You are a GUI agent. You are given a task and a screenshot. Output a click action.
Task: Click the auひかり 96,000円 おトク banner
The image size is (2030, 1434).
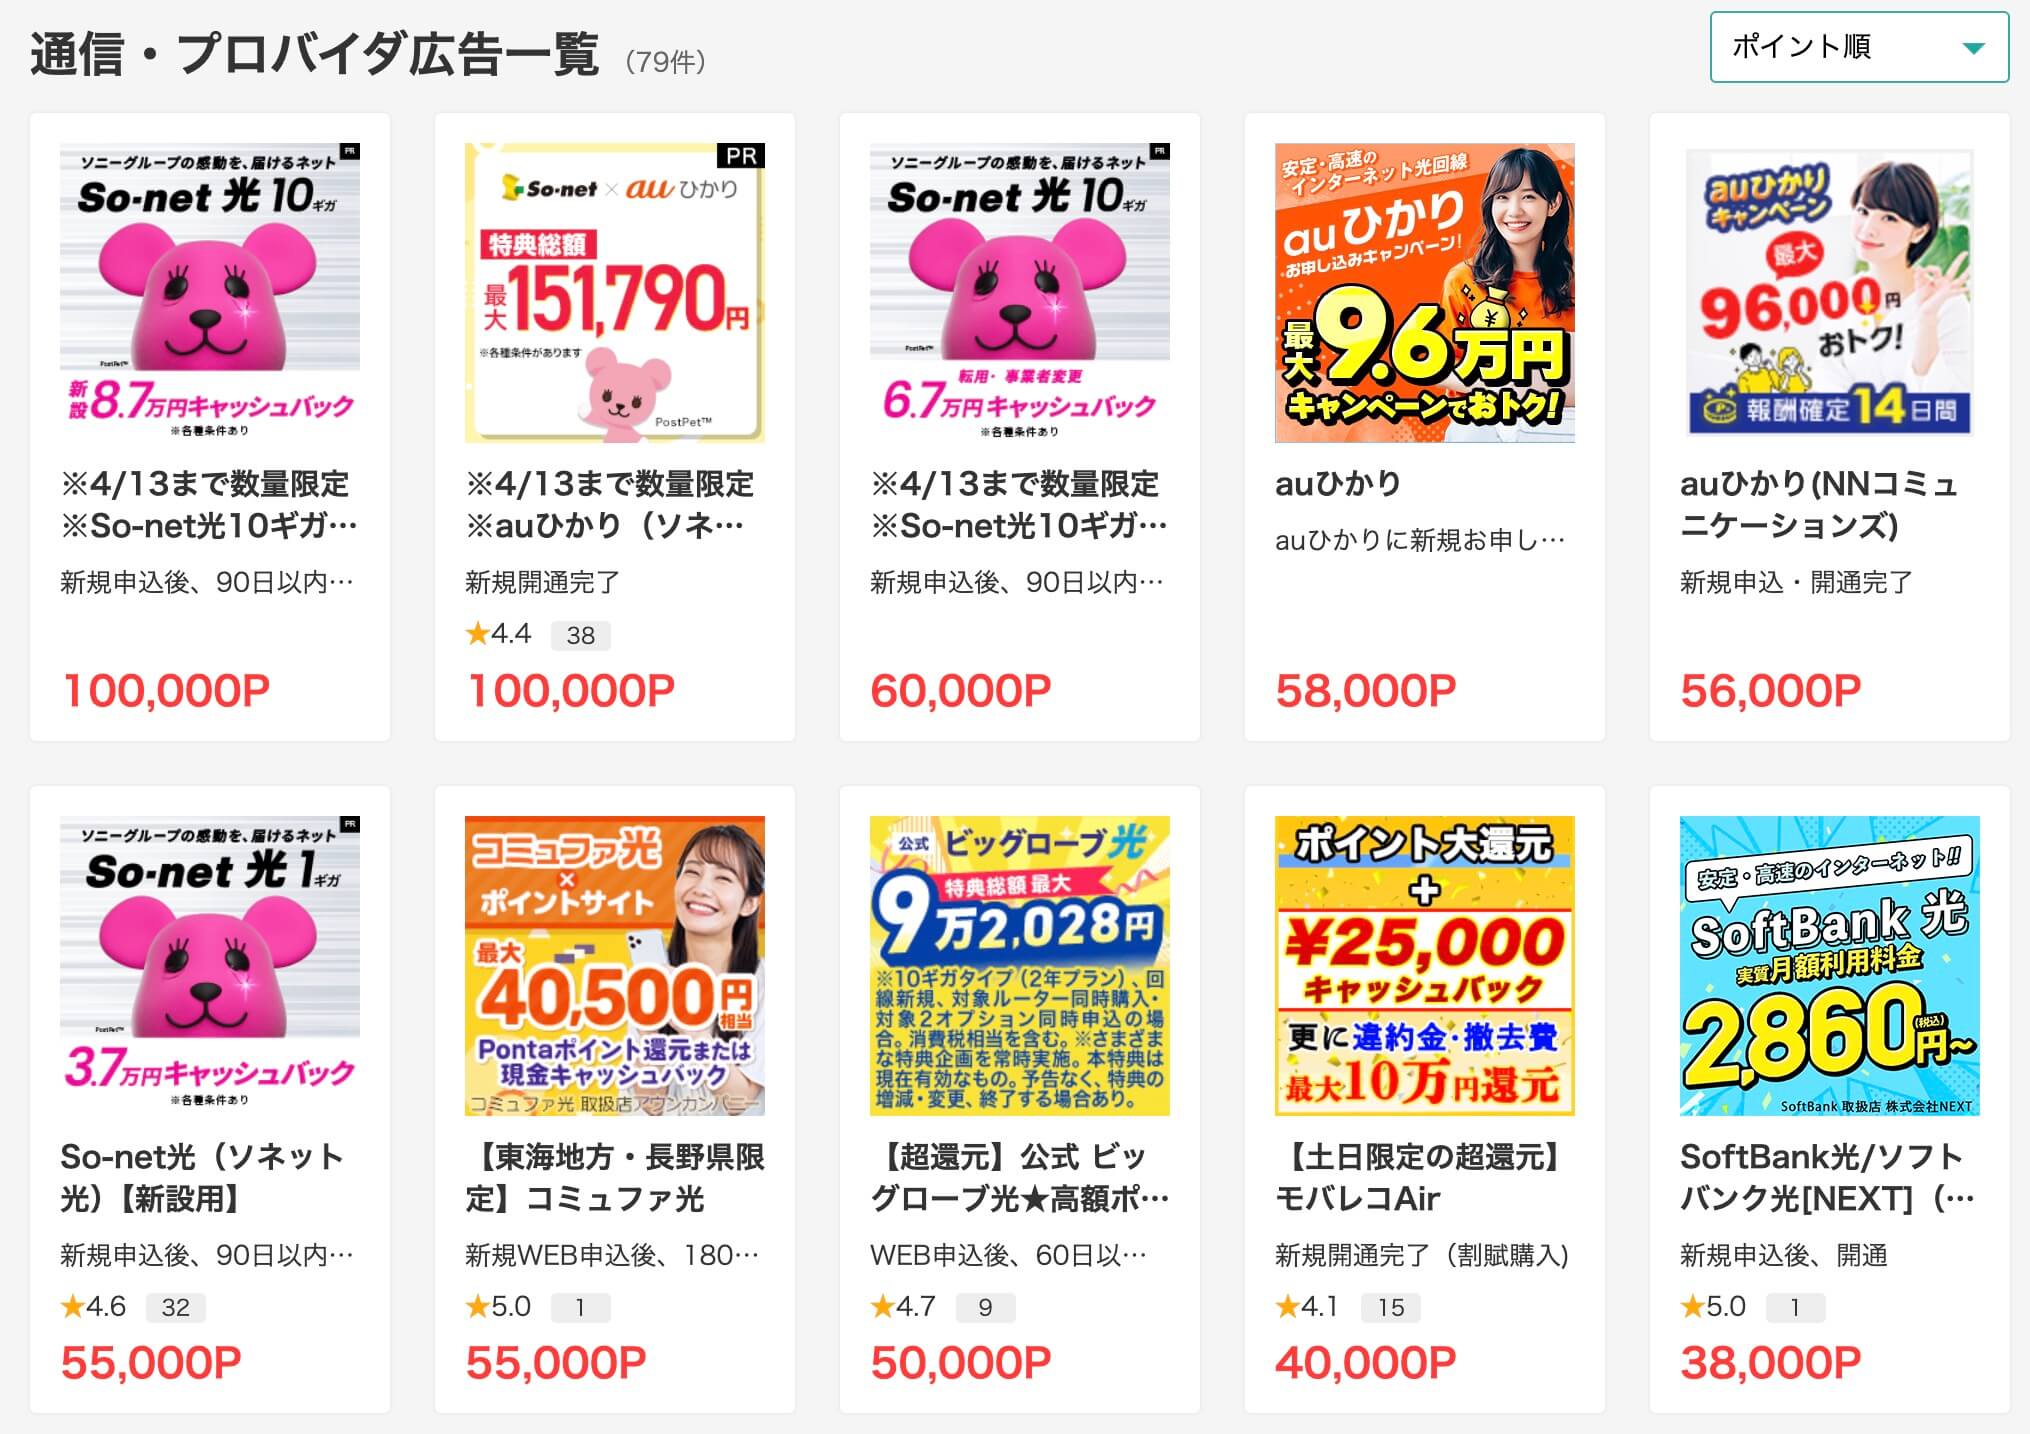(1830, 292)
